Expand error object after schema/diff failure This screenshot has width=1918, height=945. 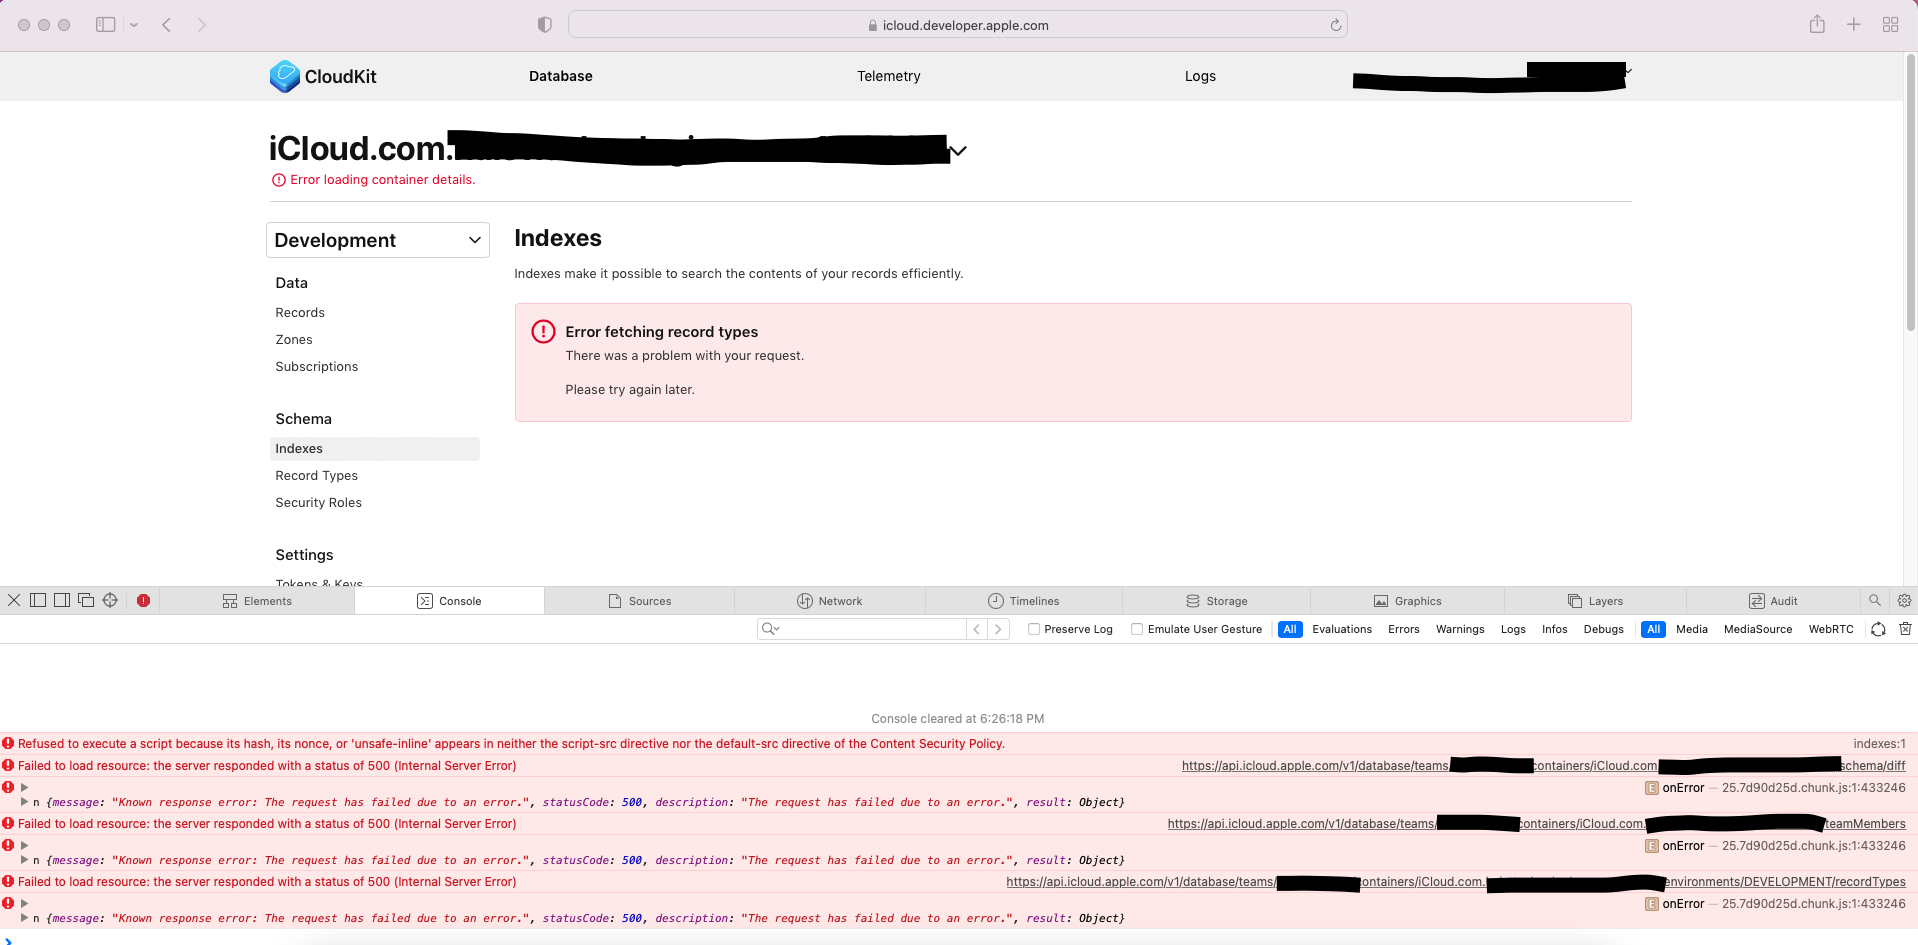point(24,802)
